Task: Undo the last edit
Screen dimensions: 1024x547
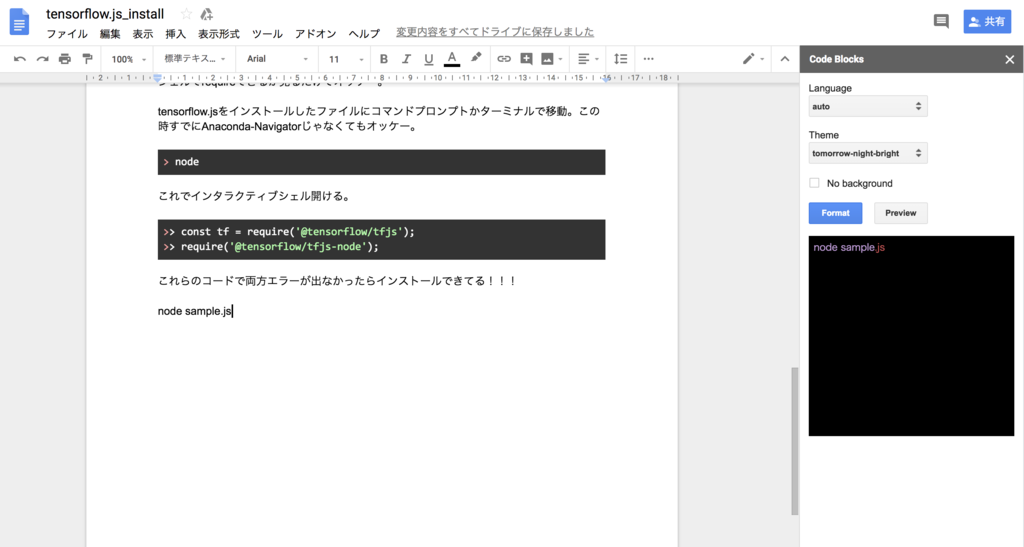Action: click(x=20, y=59)
